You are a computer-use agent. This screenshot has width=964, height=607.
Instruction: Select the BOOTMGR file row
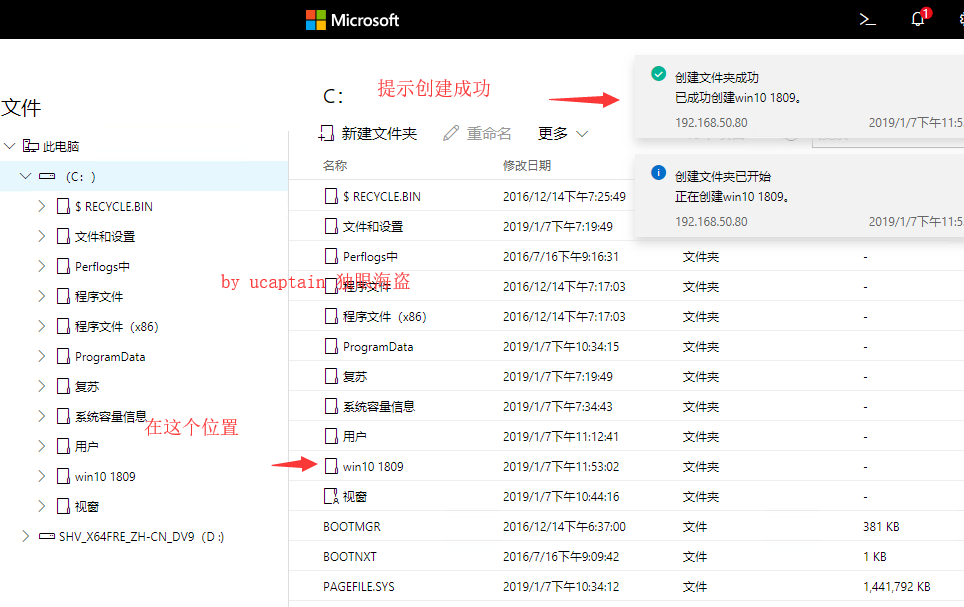pyautogui.click(x=626, y=526)
